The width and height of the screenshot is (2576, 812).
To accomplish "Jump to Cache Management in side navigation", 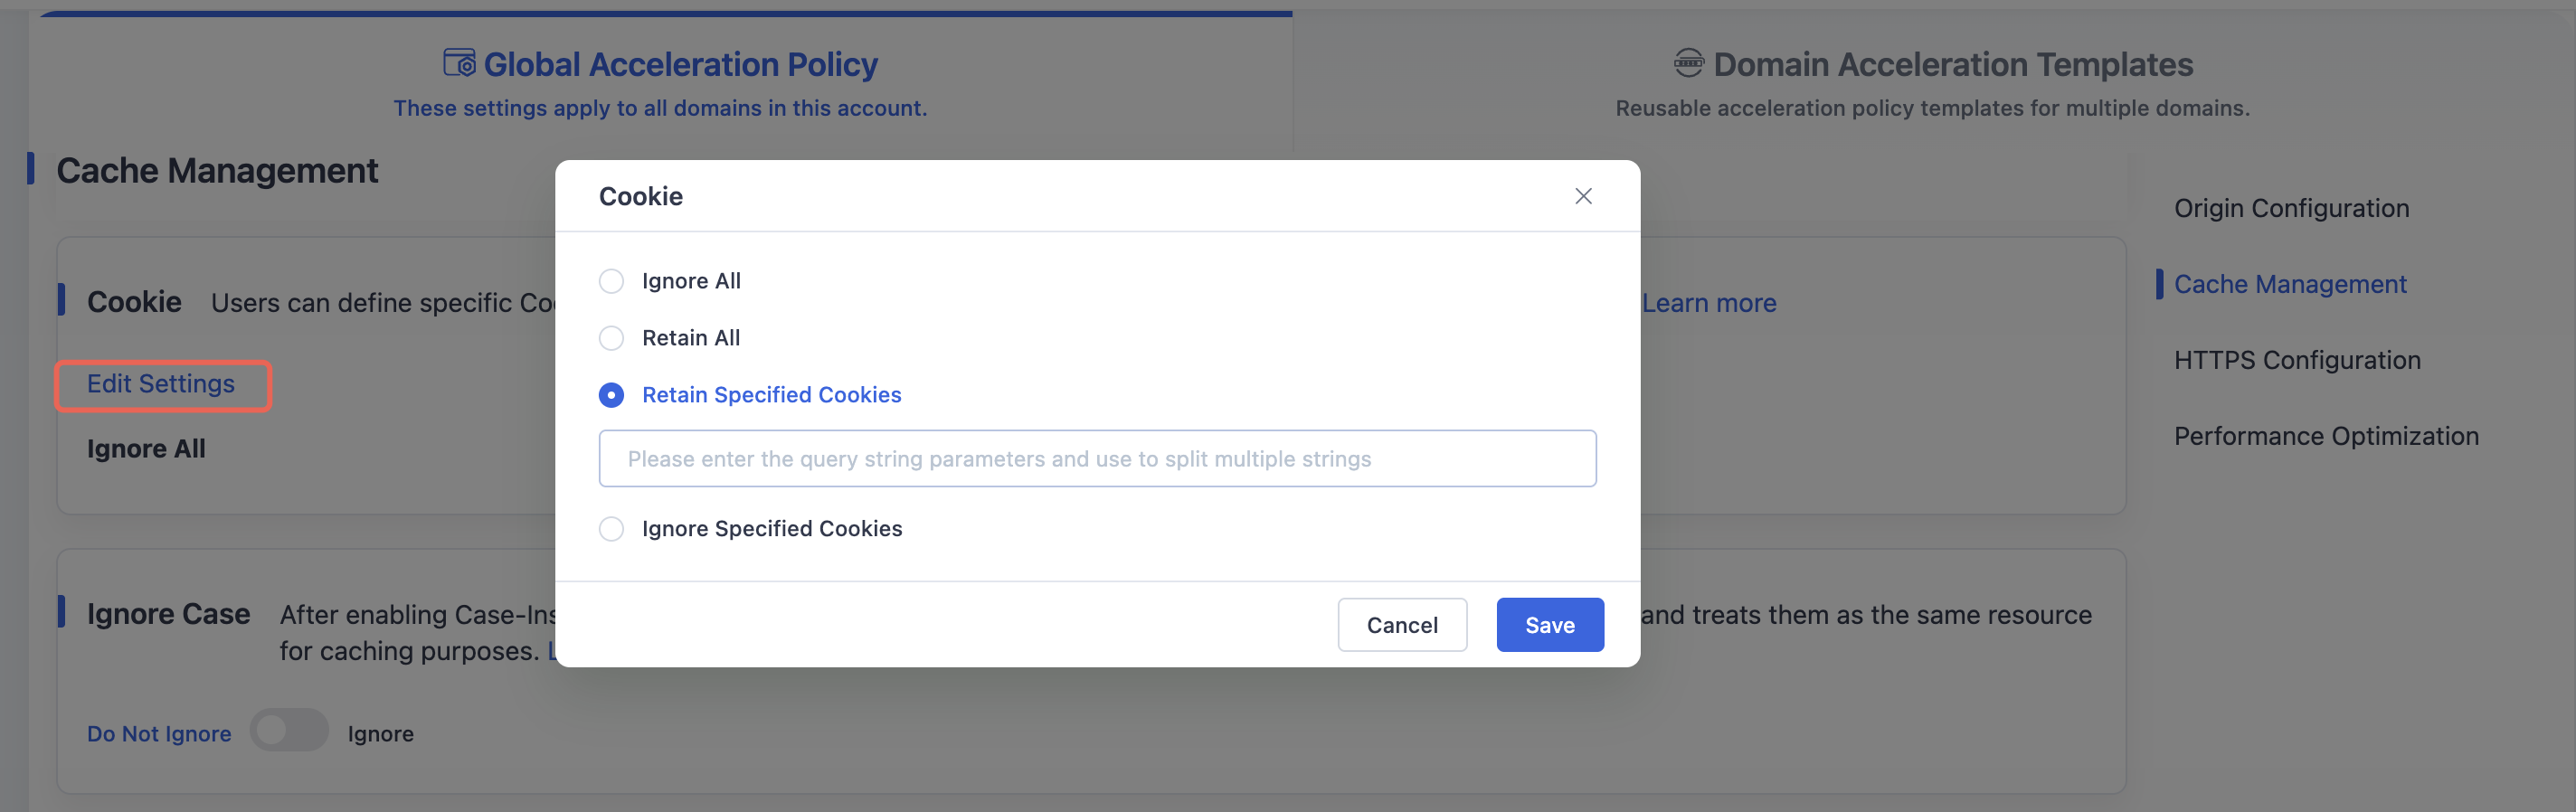I will pos(2290,284).
